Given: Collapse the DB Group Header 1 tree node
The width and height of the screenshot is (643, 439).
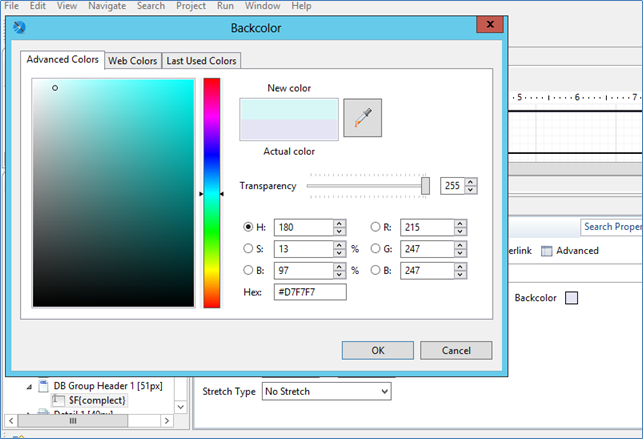Looking at the screenshot, I should [29, 387].
